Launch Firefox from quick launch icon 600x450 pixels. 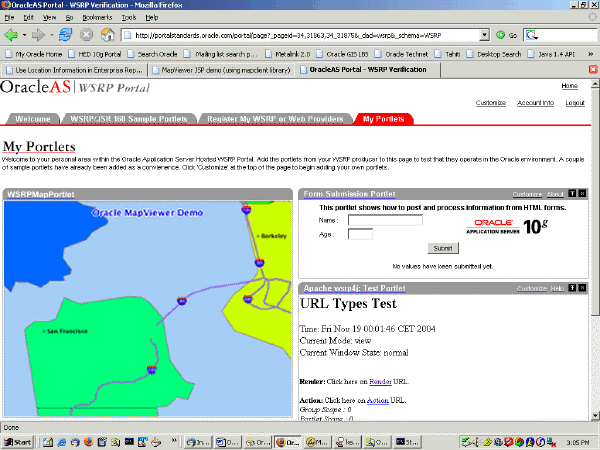point(88,442)
